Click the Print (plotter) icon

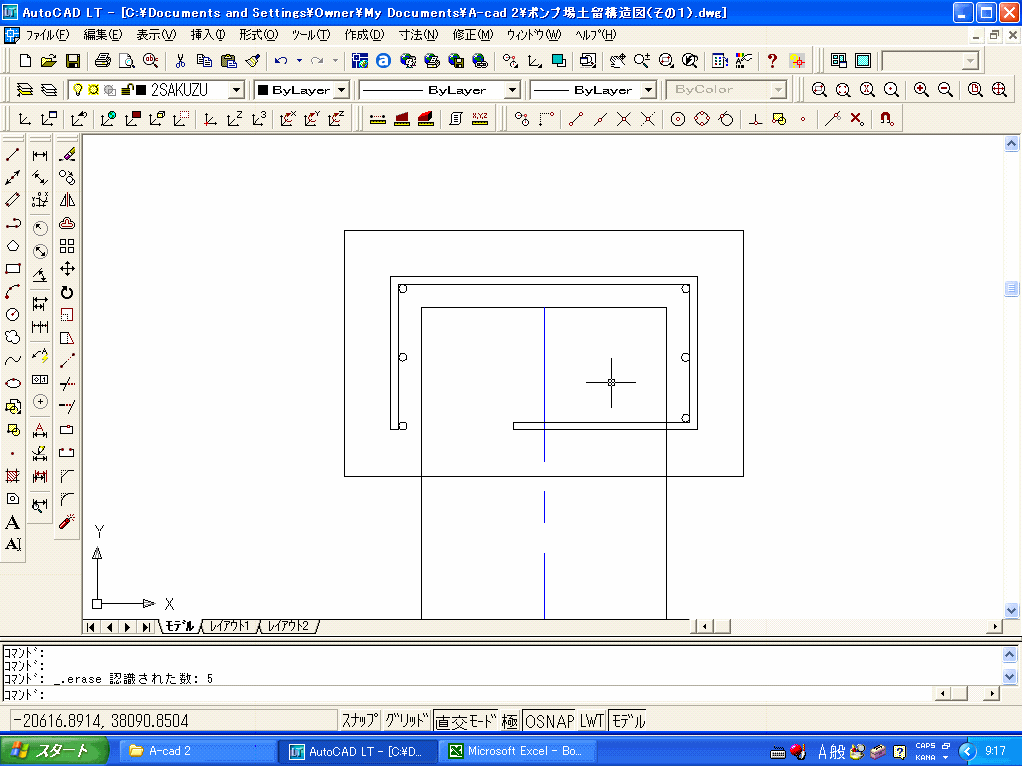point(102,61)
